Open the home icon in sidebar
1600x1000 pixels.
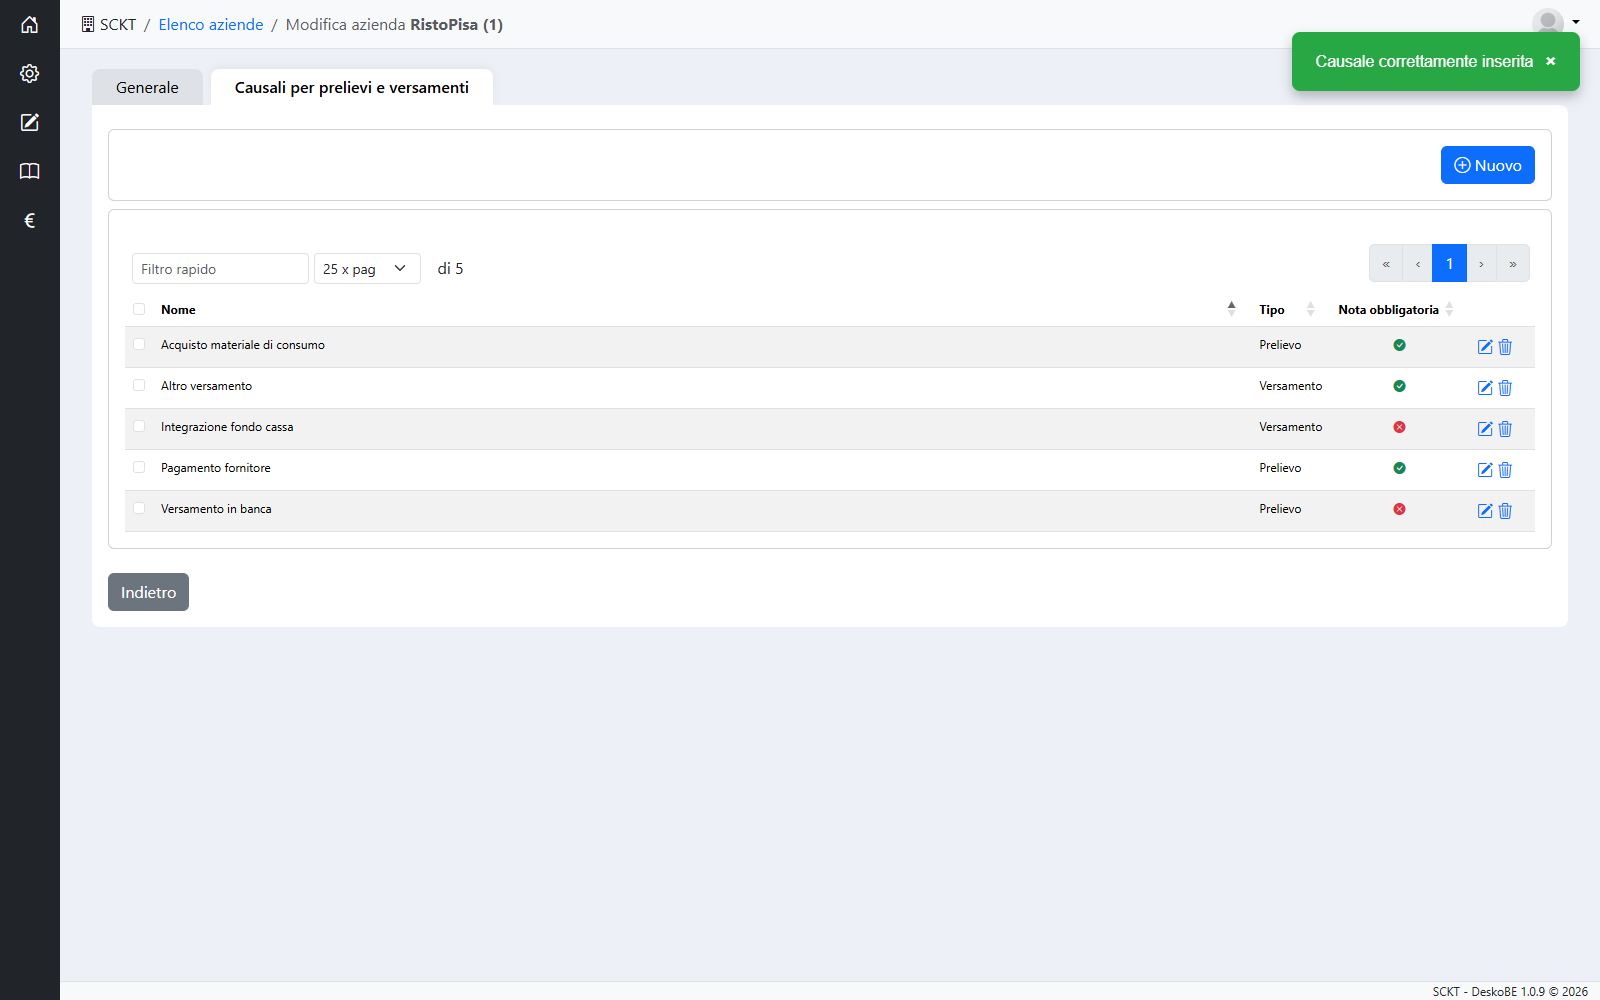point(30,25)
